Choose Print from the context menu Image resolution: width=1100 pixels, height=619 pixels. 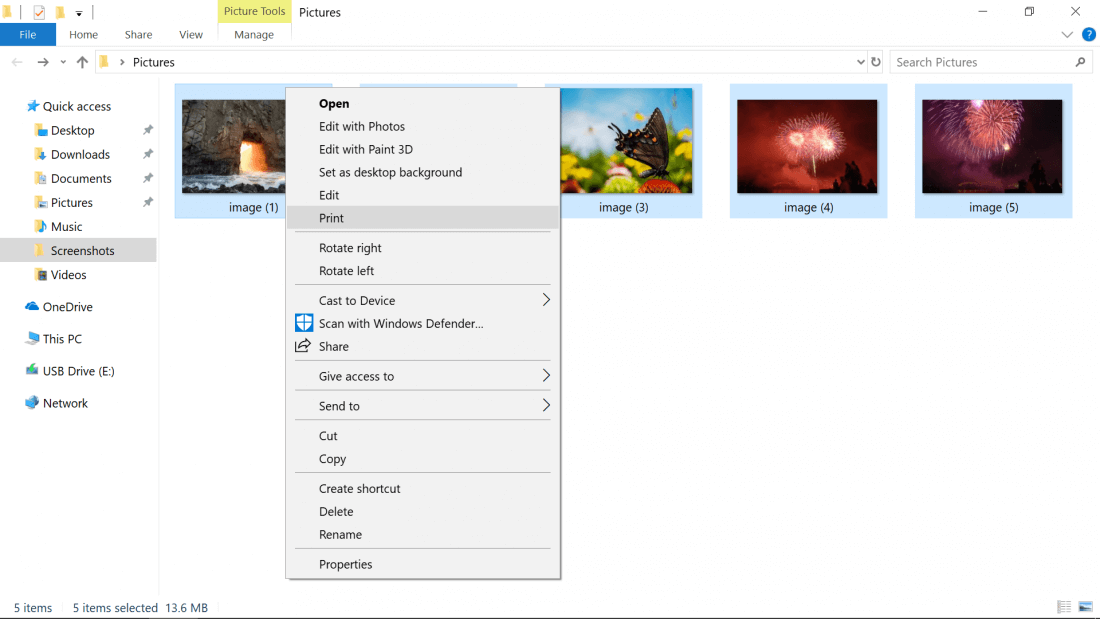[422, 218]
